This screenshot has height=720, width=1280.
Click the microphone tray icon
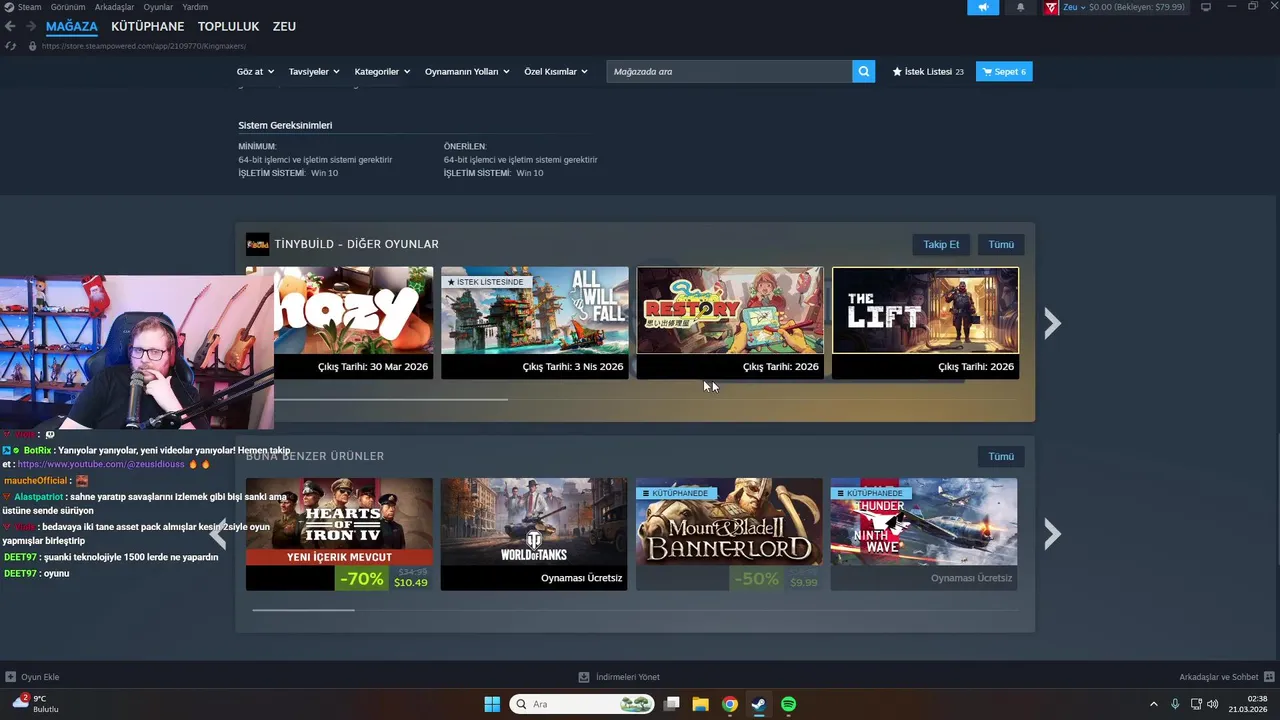pos(1175,704)
